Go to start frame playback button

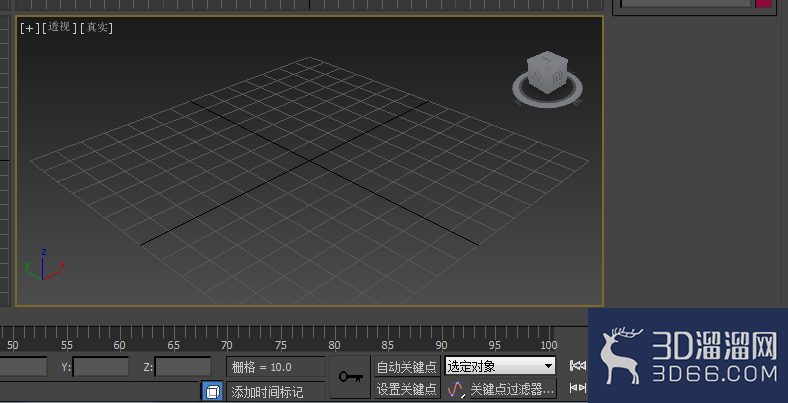578,366
